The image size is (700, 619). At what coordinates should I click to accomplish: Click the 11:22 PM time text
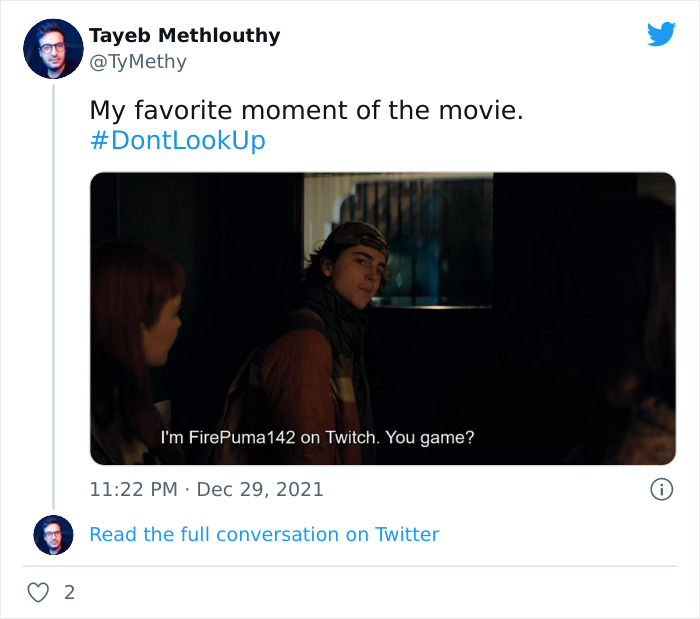point(134,490)
